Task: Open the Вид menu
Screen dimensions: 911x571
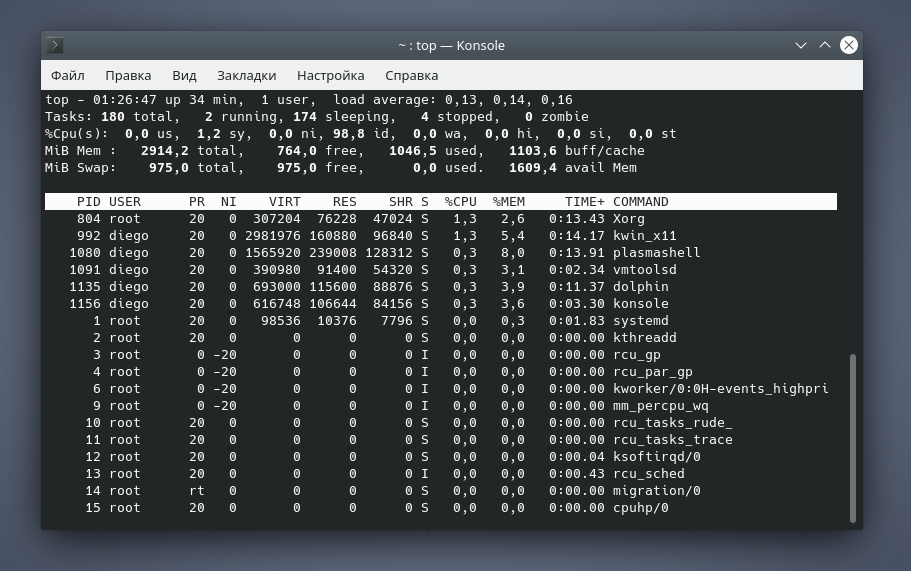Action: coord(184,75)
